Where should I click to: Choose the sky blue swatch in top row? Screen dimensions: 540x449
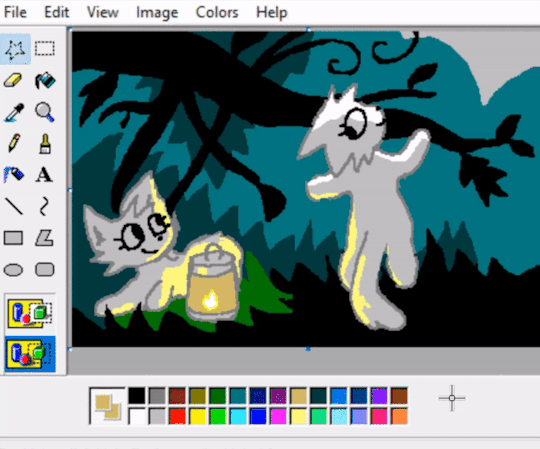click(x=339, y=396)
